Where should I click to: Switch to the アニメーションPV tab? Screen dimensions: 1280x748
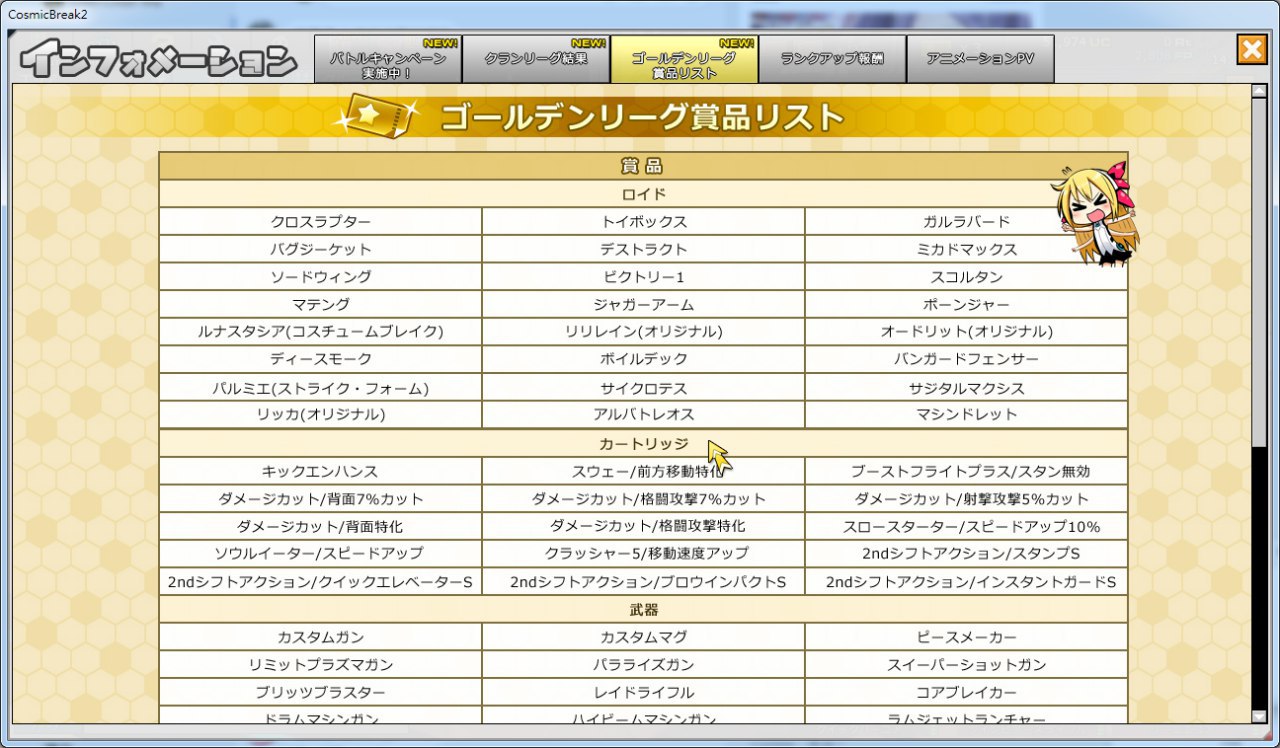(980, 60)
